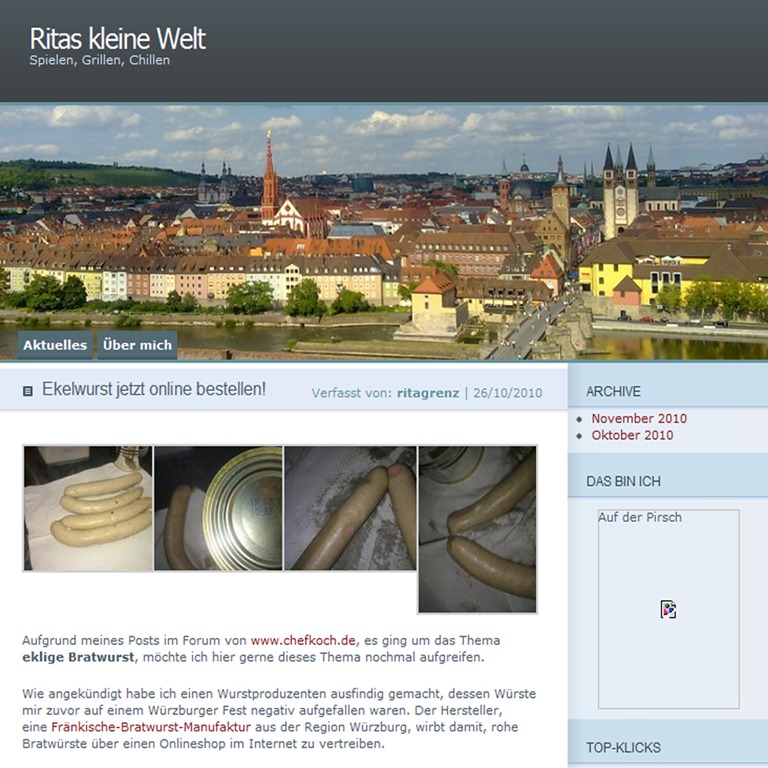The height and width of the screenshot is (768, 768).
Task: Open the first thumbnail of stacked sausages
Action: [88, 508]
